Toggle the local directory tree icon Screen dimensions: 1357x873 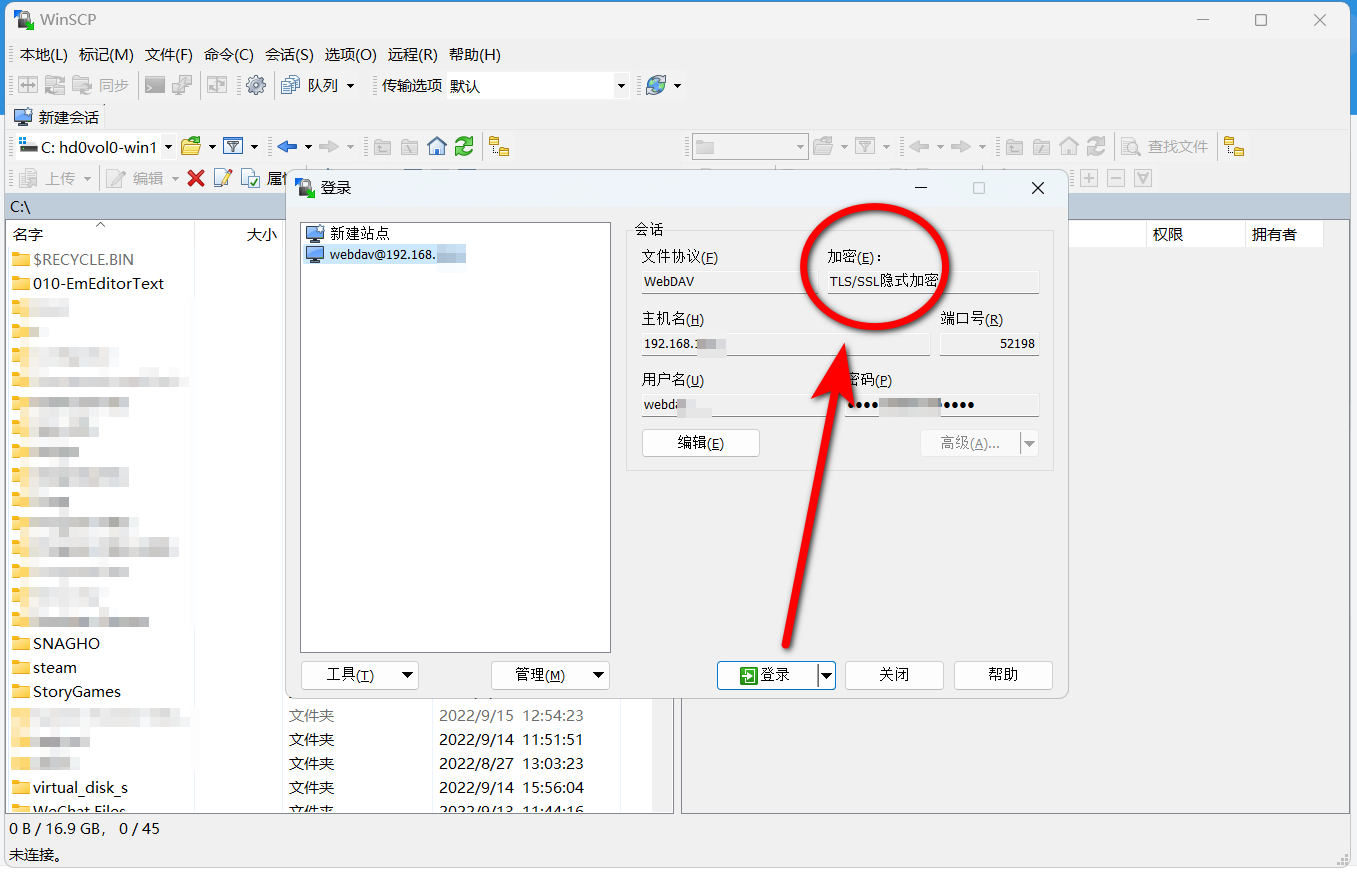point(499,147)
